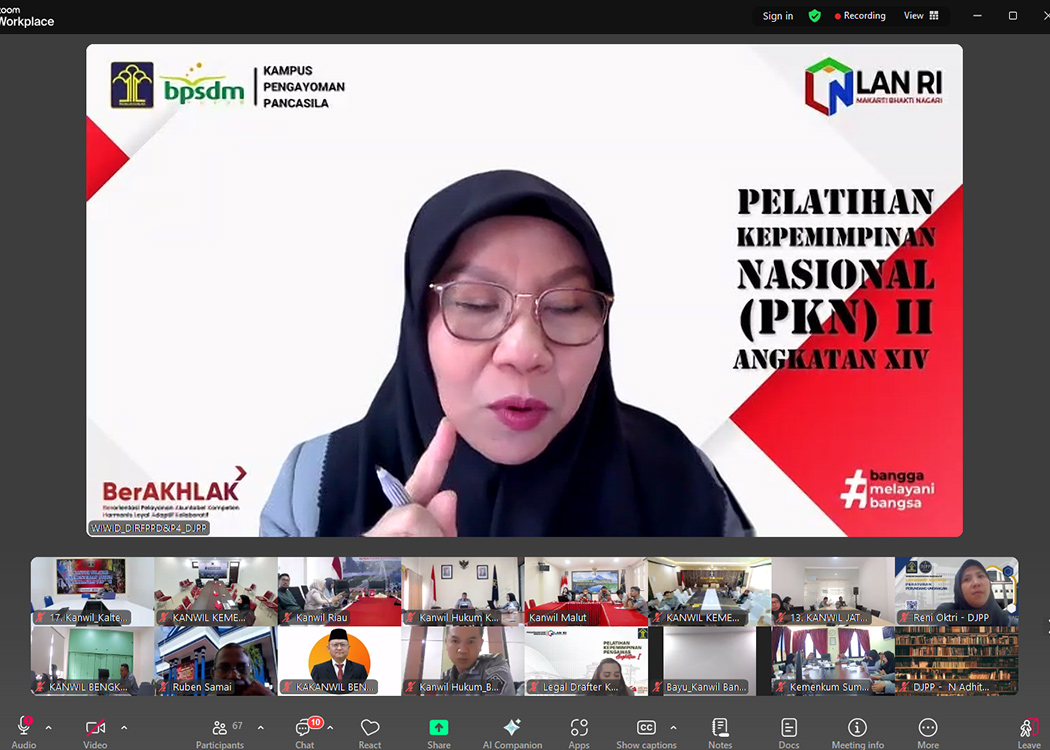1050x750 pixels.
Task: Open the Notes tool
Action: click(720, 730)
